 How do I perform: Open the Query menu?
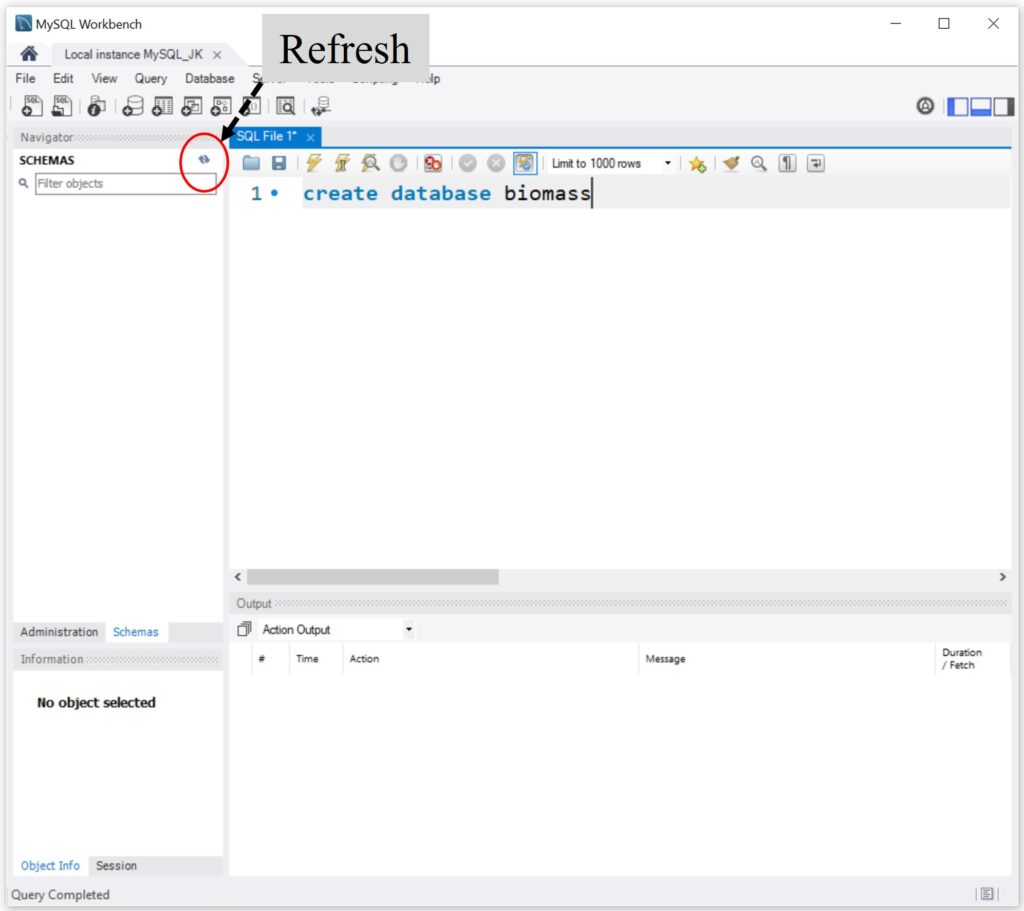pyautogui.click(x=150, y=79)
